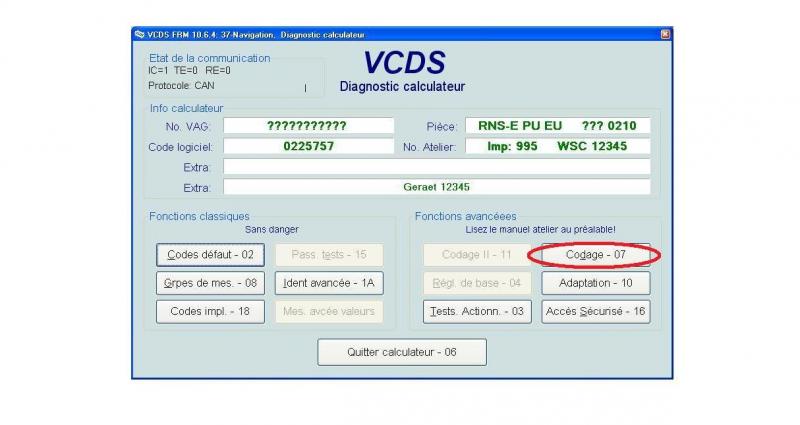Click the Mes. avcée valeurs button
This screenshot has height=425, width=800.
(x=329, y=312)
